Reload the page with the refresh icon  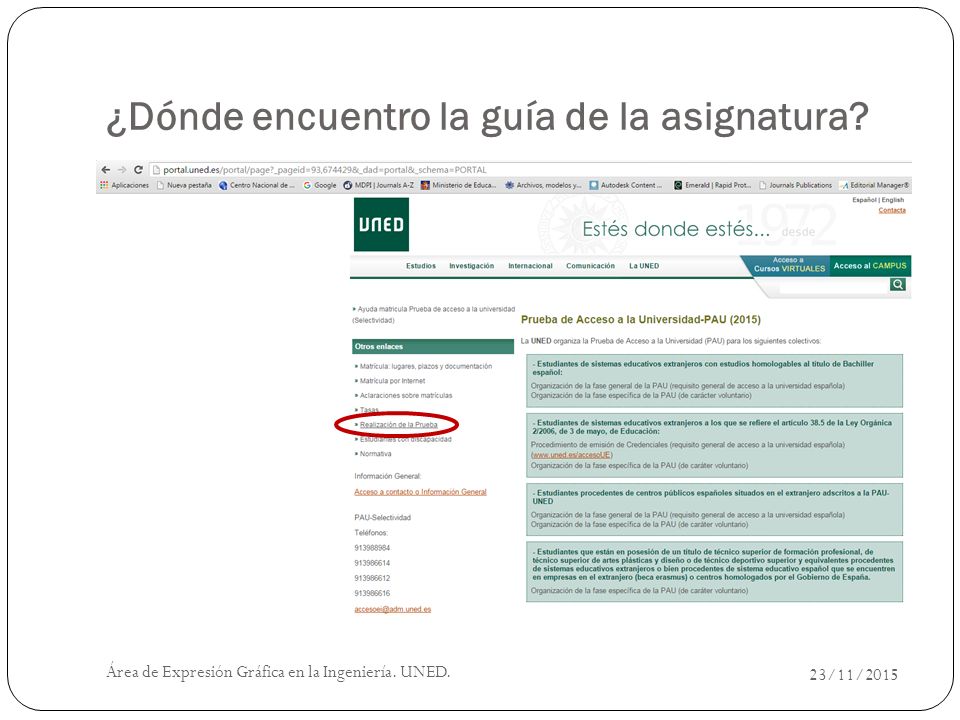pos(138,170)
